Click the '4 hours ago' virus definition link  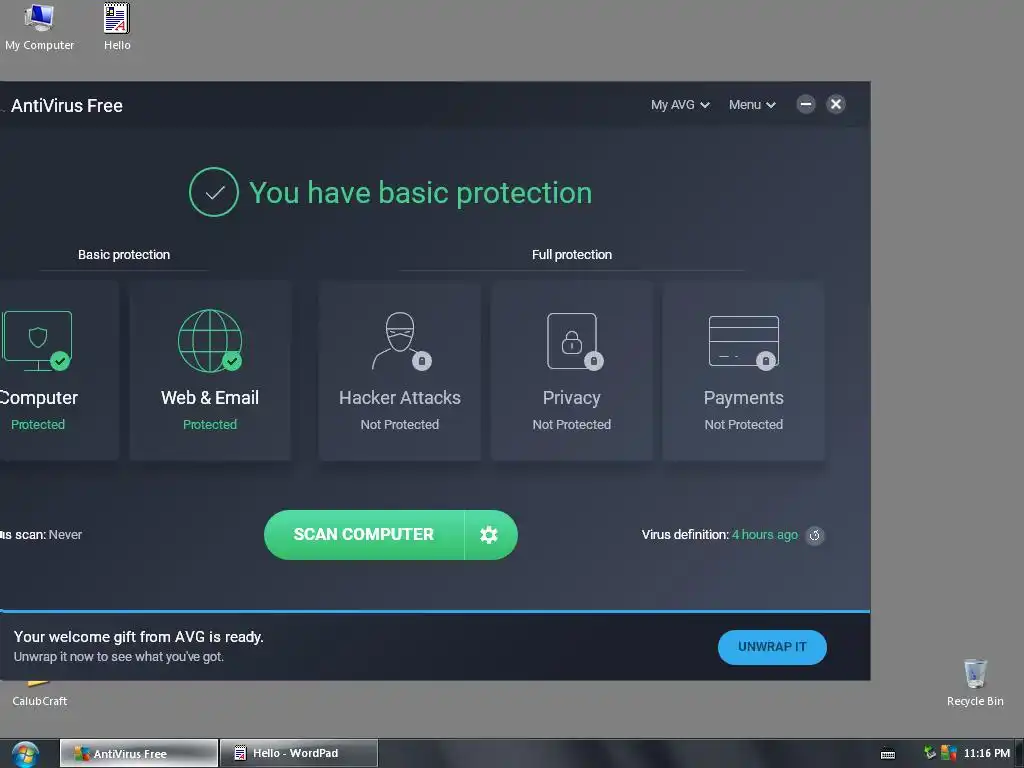[765, 535]
